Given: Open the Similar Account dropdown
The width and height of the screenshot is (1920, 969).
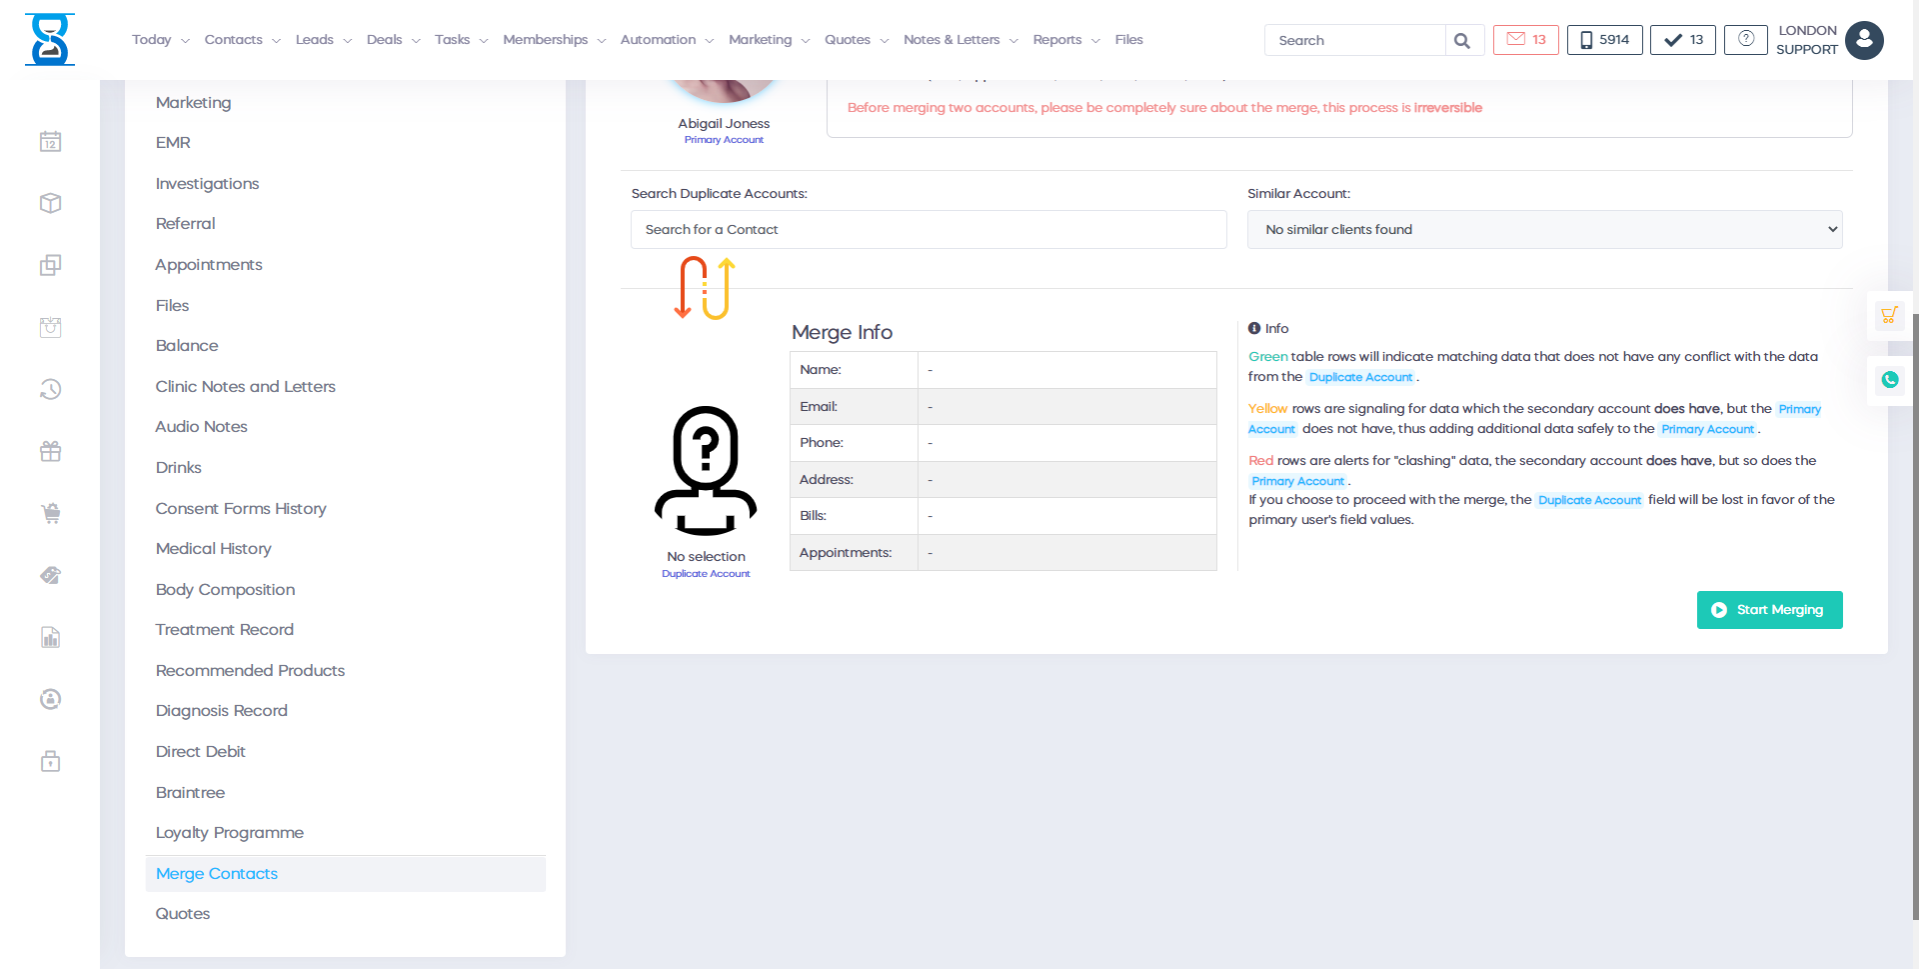Looking at the screenshot, I should tap(1543, 229).
